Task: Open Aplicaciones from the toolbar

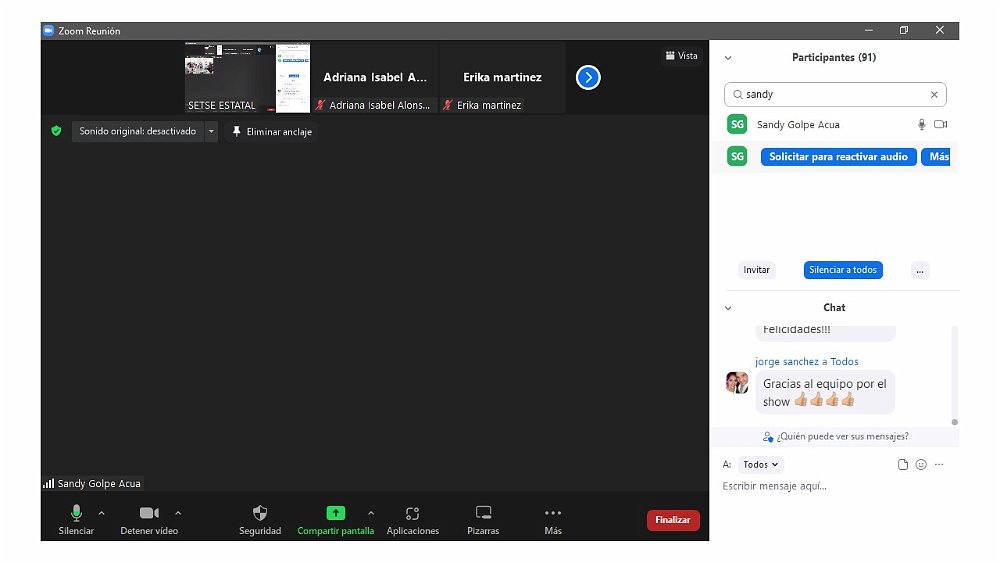Action: pos(412,513)
